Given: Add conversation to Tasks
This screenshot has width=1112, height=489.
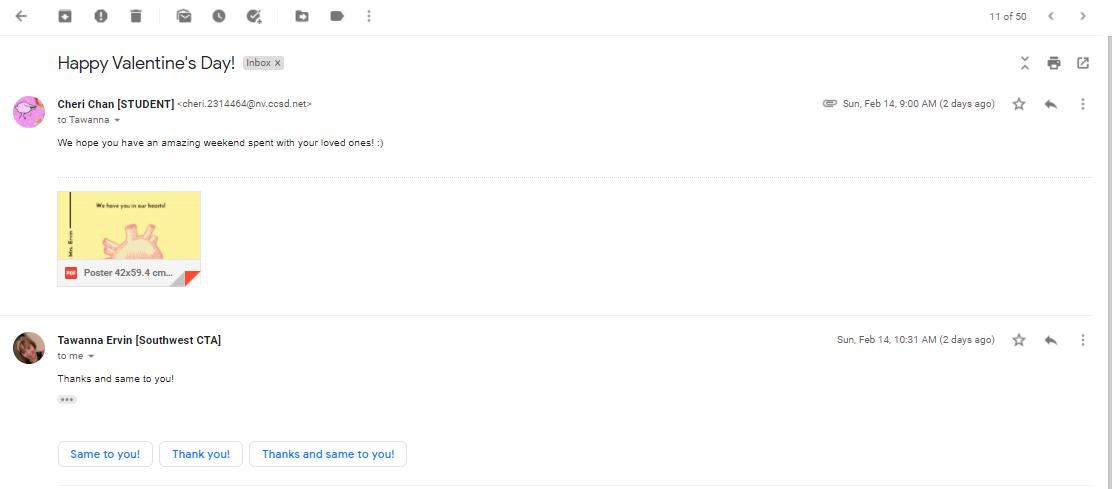Looking at the screenshot, I should tap(254, 16).
